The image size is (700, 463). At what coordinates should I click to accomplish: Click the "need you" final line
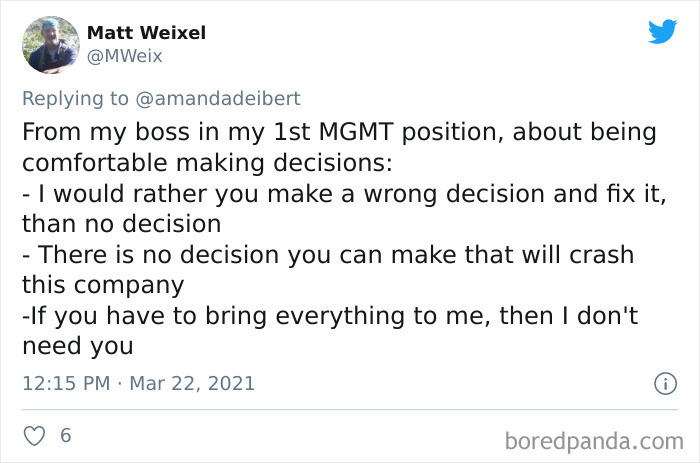pyautogui.click(x=76, y=345)
